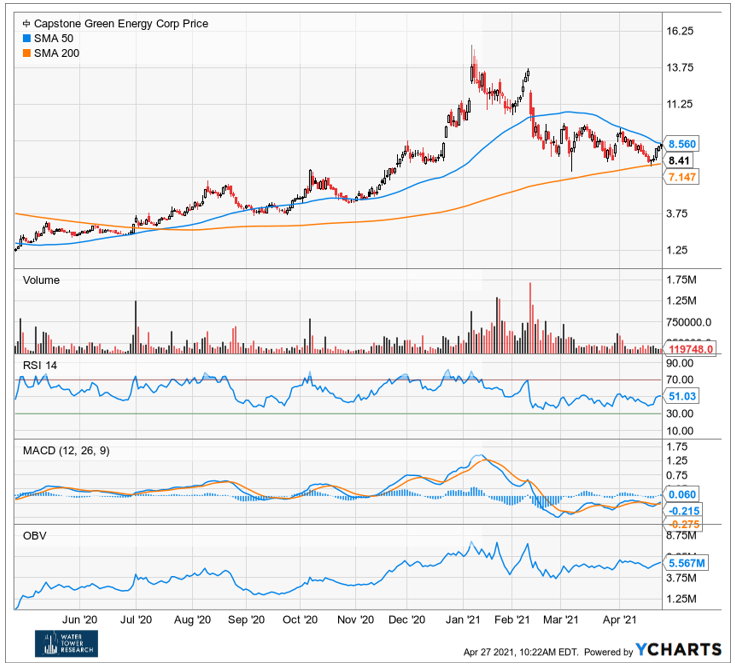Click the 10.00 RSI axis label
Viewport: 735px width, 666px height.
coord(680,430)
